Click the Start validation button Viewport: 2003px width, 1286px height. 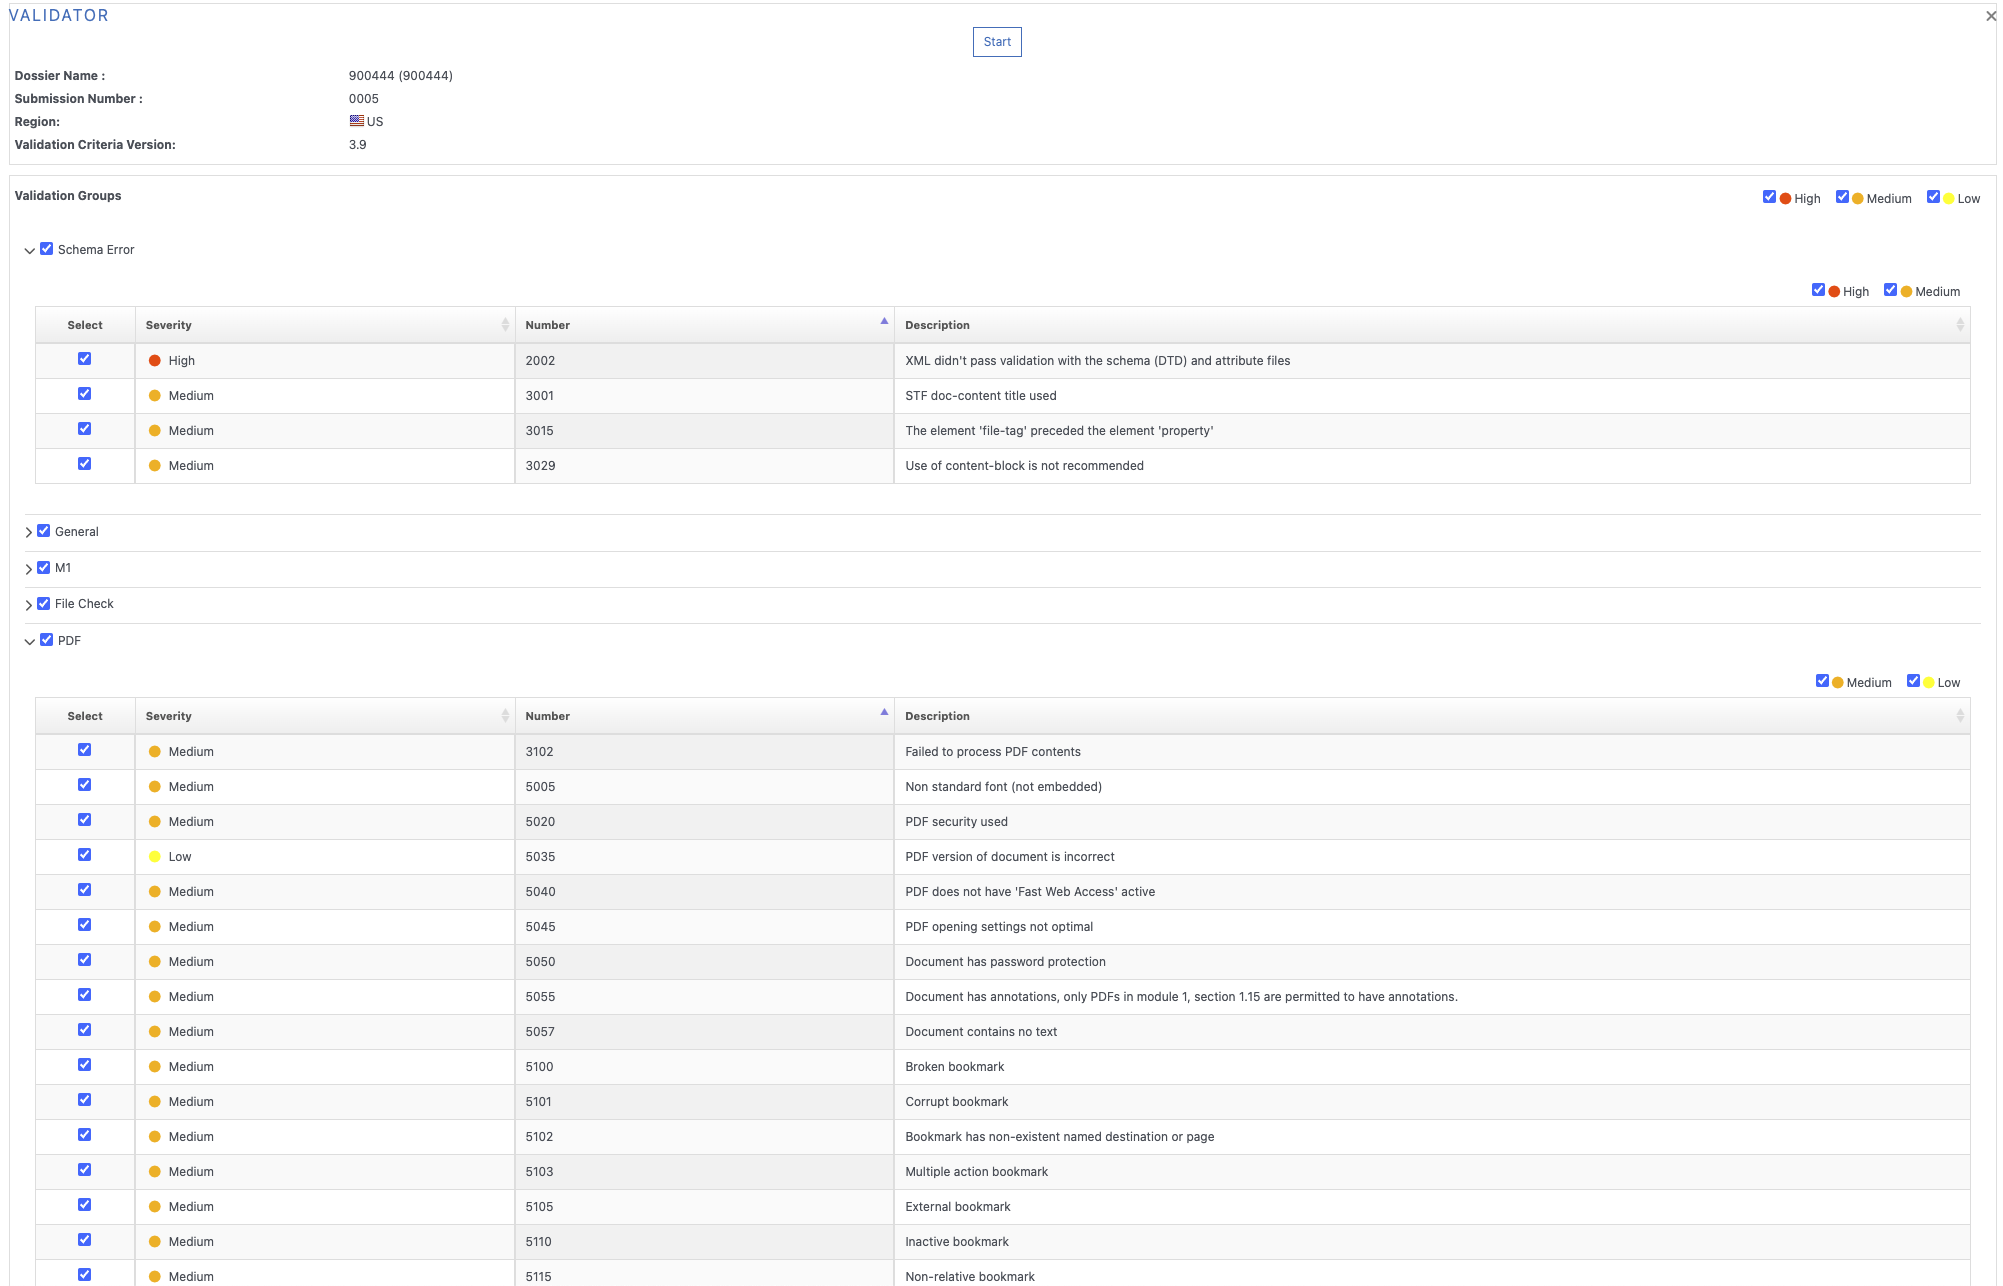pos(996,42)
